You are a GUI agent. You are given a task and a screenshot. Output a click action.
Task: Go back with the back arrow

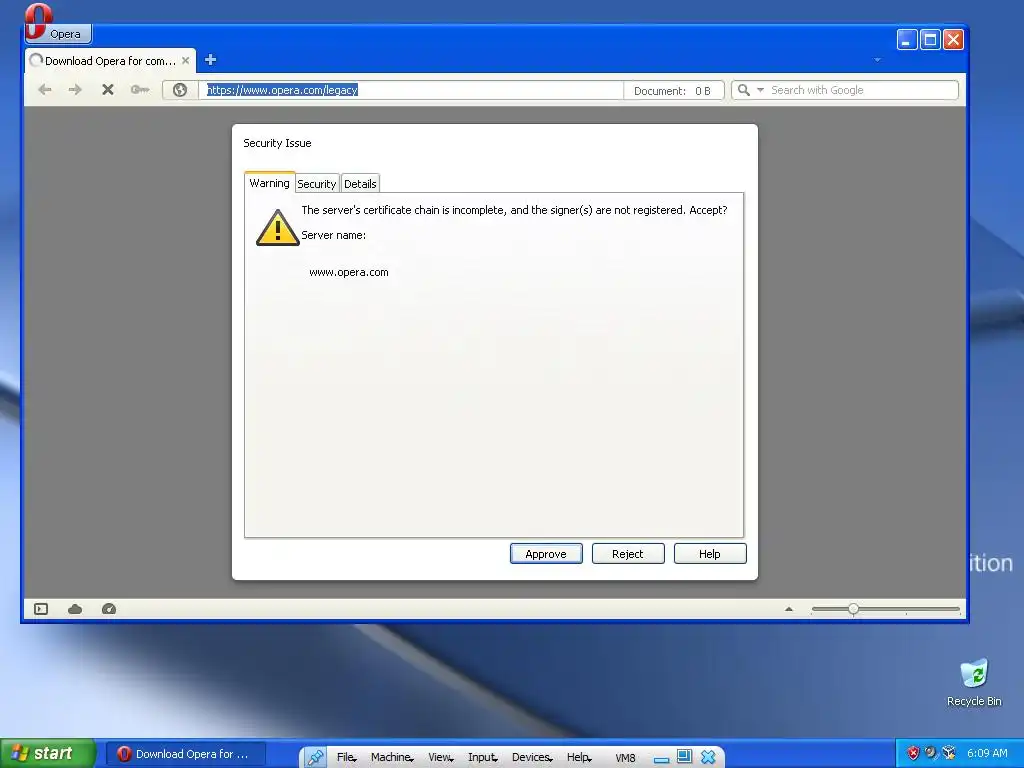pos(44,89)
